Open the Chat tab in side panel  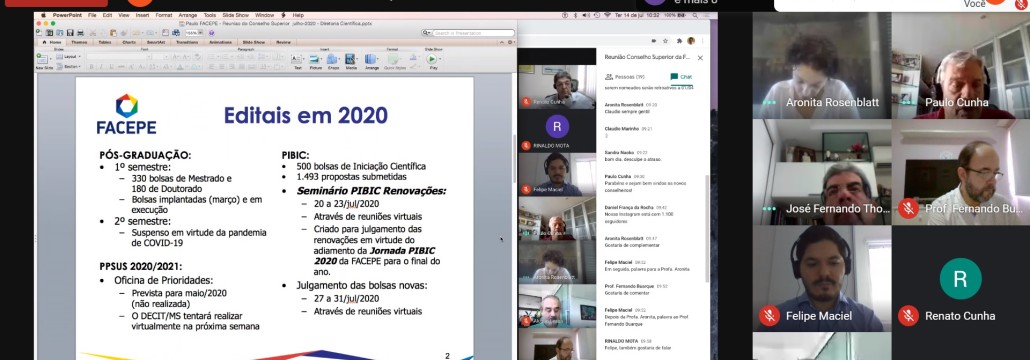click(x=681, y=77)
